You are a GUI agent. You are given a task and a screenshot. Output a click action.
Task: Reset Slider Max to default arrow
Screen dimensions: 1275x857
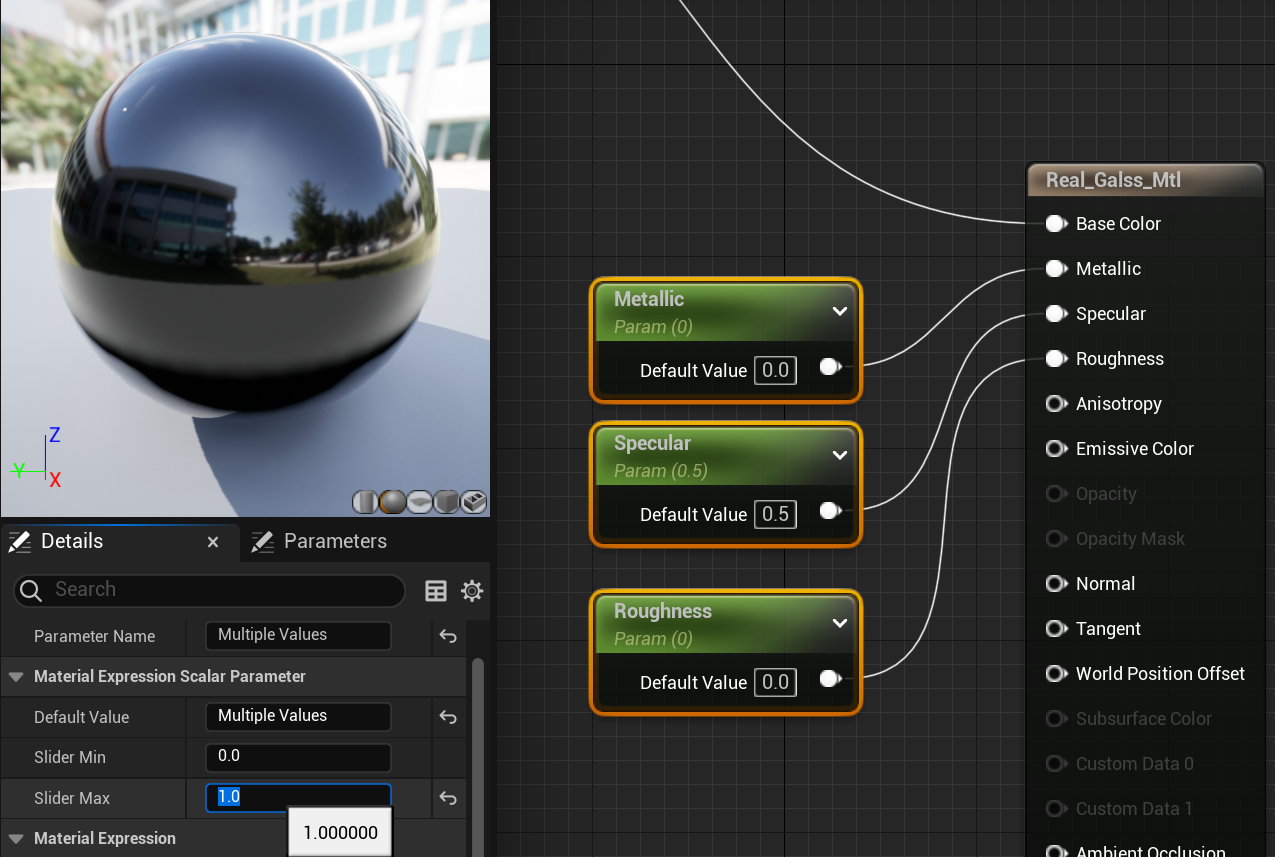448,798
